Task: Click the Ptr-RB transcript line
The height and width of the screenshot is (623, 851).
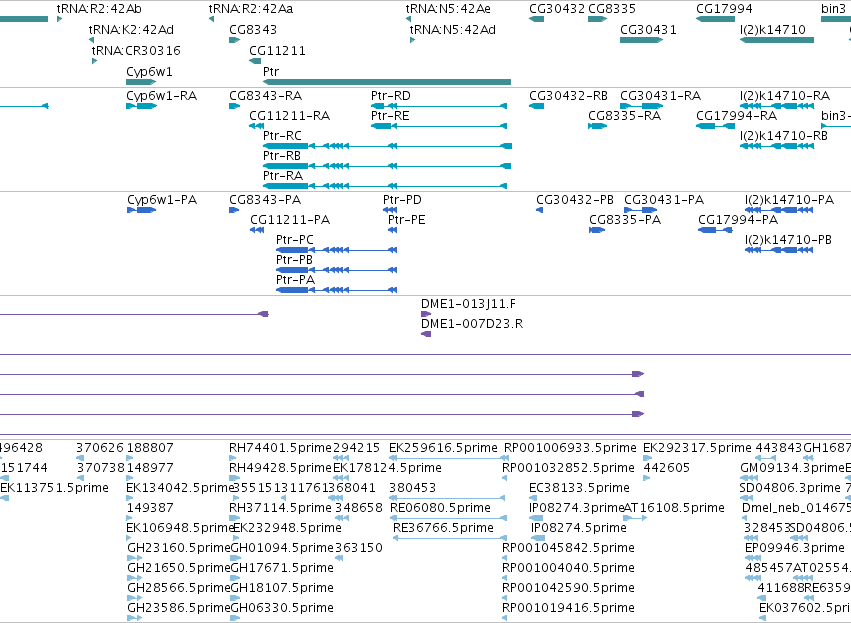Action: (x=387, y=166)
